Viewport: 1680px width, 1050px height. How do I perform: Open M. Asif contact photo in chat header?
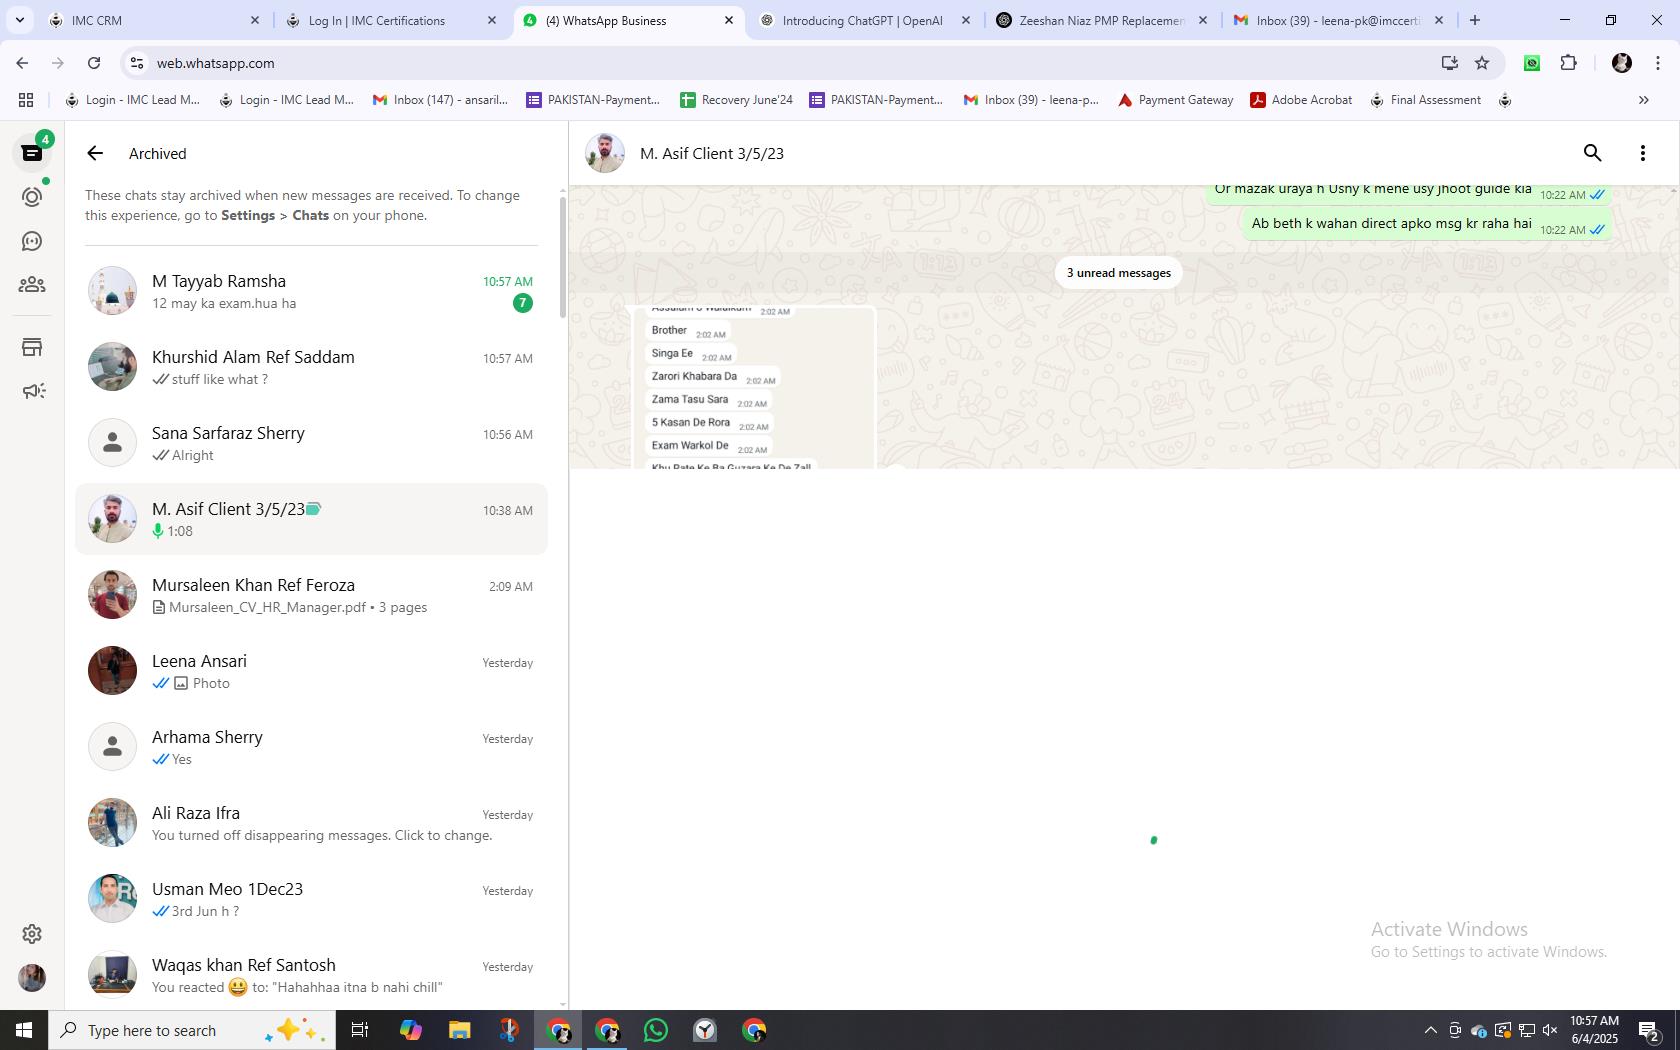[x=605, y=153]
